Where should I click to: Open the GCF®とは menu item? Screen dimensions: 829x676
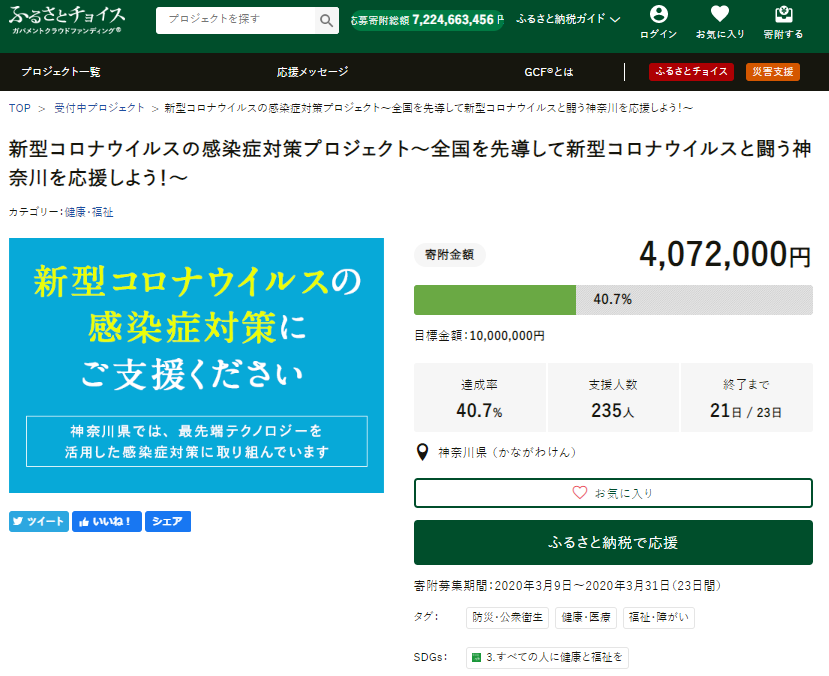point(549,72)
